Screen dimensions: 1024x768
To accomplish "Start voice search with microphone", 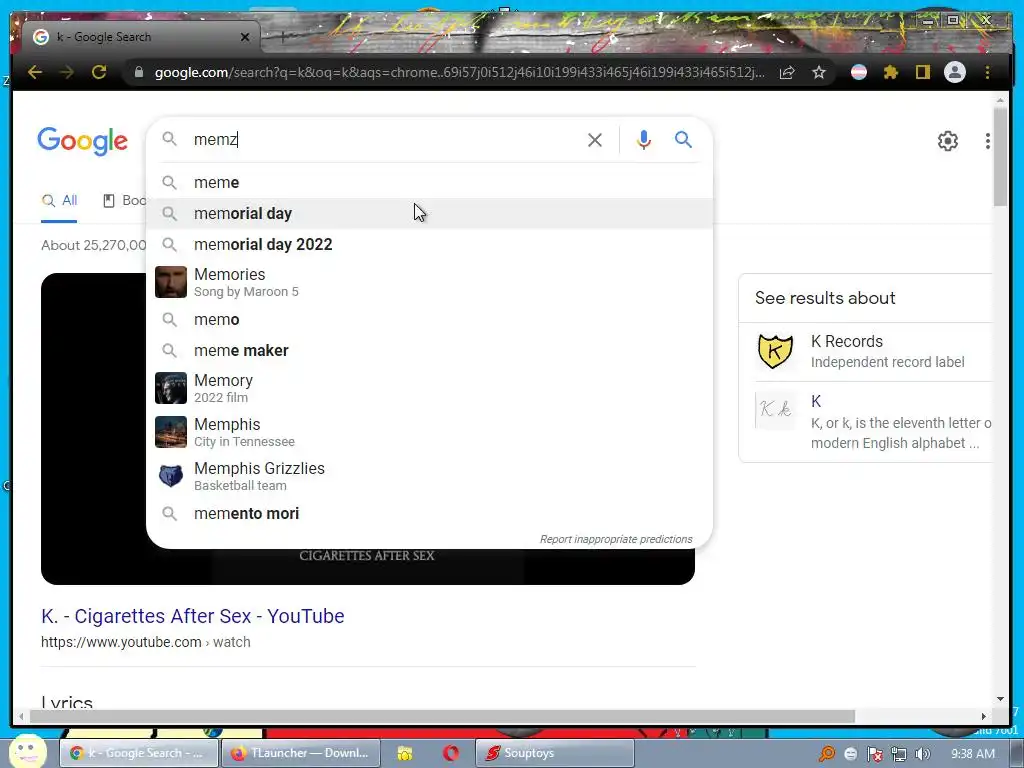I will 643,140.
